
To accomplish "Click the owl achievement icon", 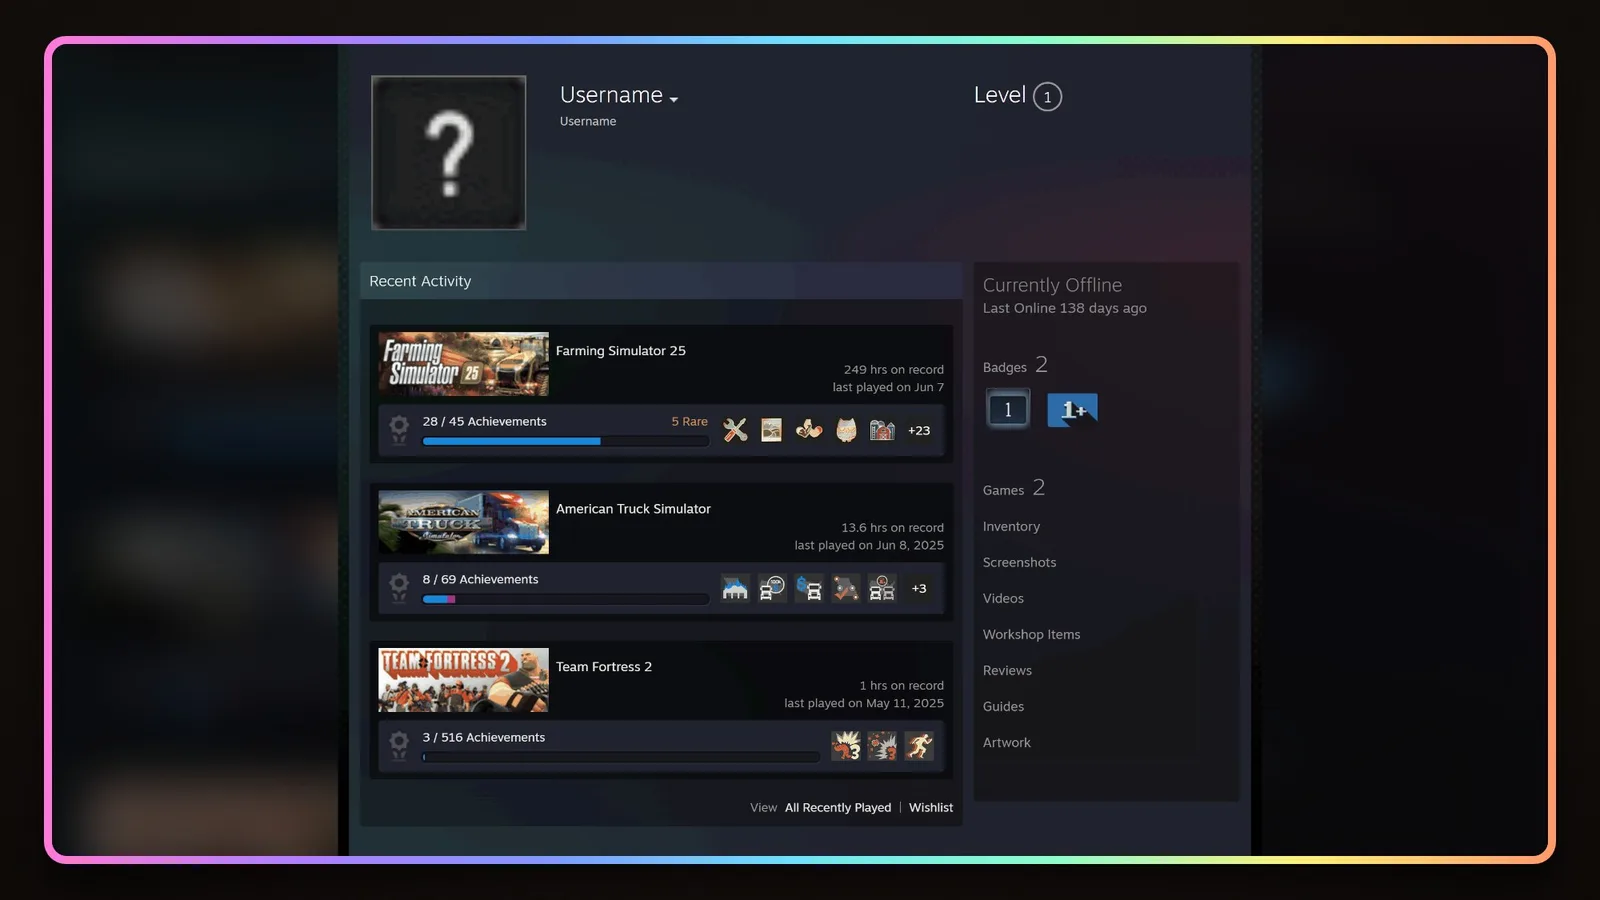I will 846,431.
